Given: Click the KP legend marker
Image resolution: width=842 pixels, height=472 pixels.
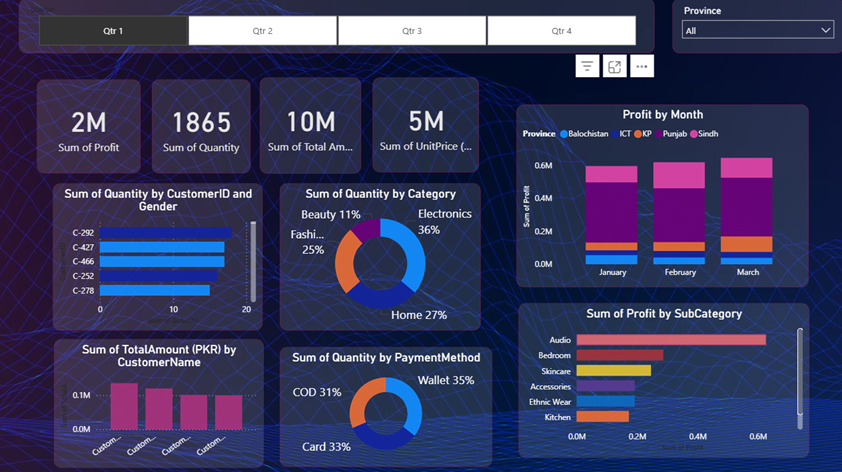Looking at the screenshot, I should [637, 134].
